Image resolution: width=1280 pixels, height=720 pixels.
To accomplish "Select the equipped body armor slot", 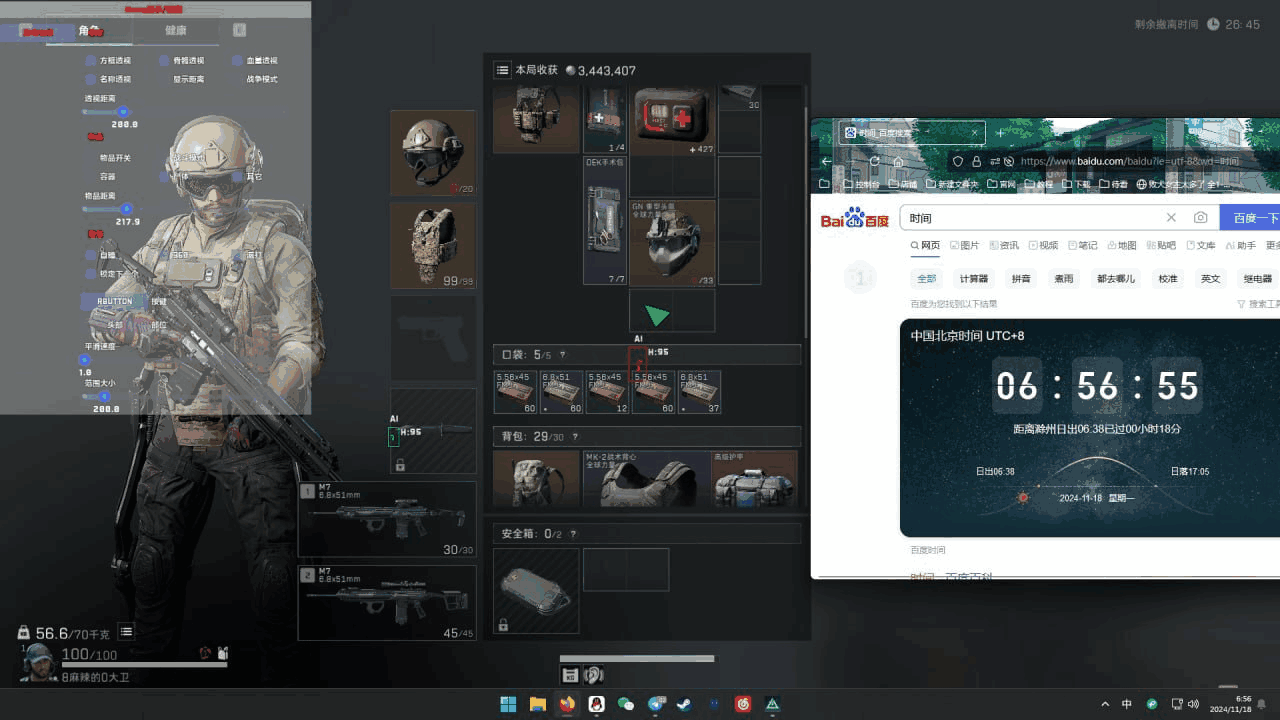I will tap(433, 245).
